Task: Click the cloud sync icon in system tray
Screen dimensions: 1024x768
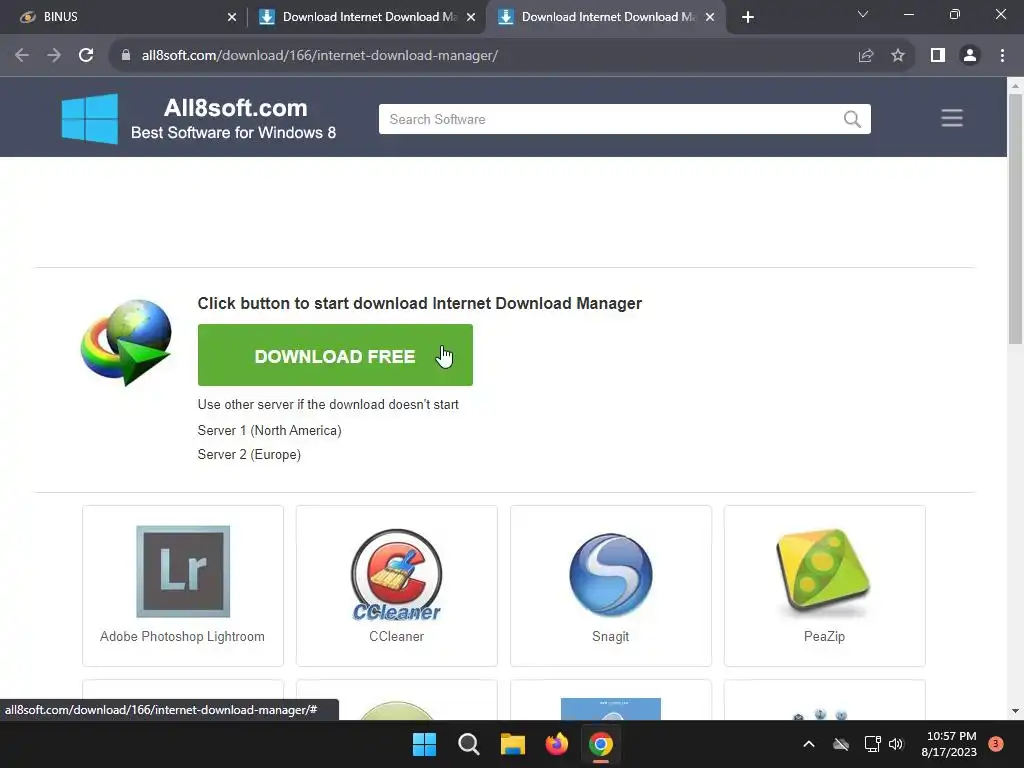Action: click(x=840, y=744)
